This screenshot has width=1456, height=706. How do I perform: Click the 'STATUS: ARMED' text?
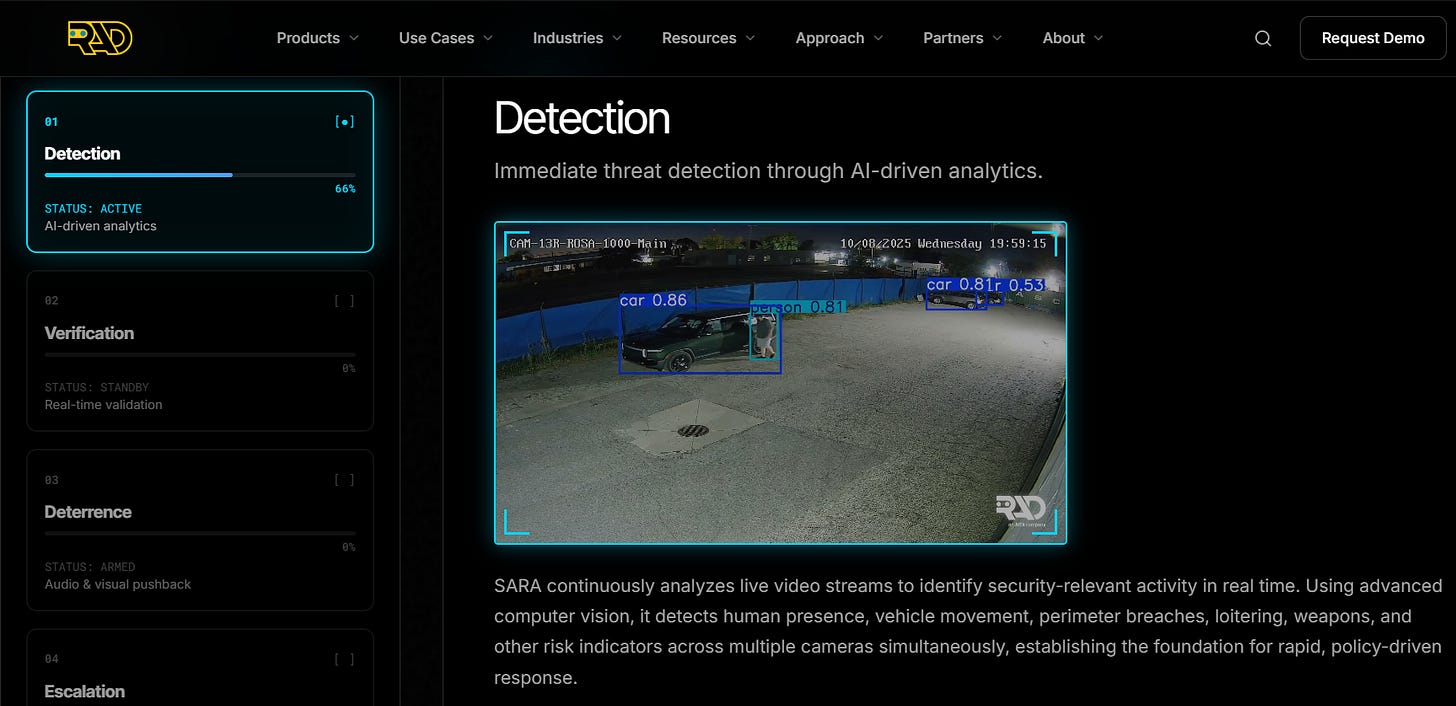(90, 567)
